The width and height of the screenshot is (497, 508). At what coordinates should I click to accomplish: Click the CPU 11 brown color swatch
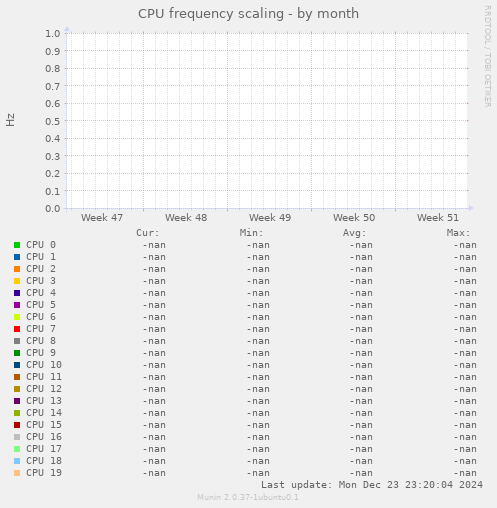pos(17,377)
